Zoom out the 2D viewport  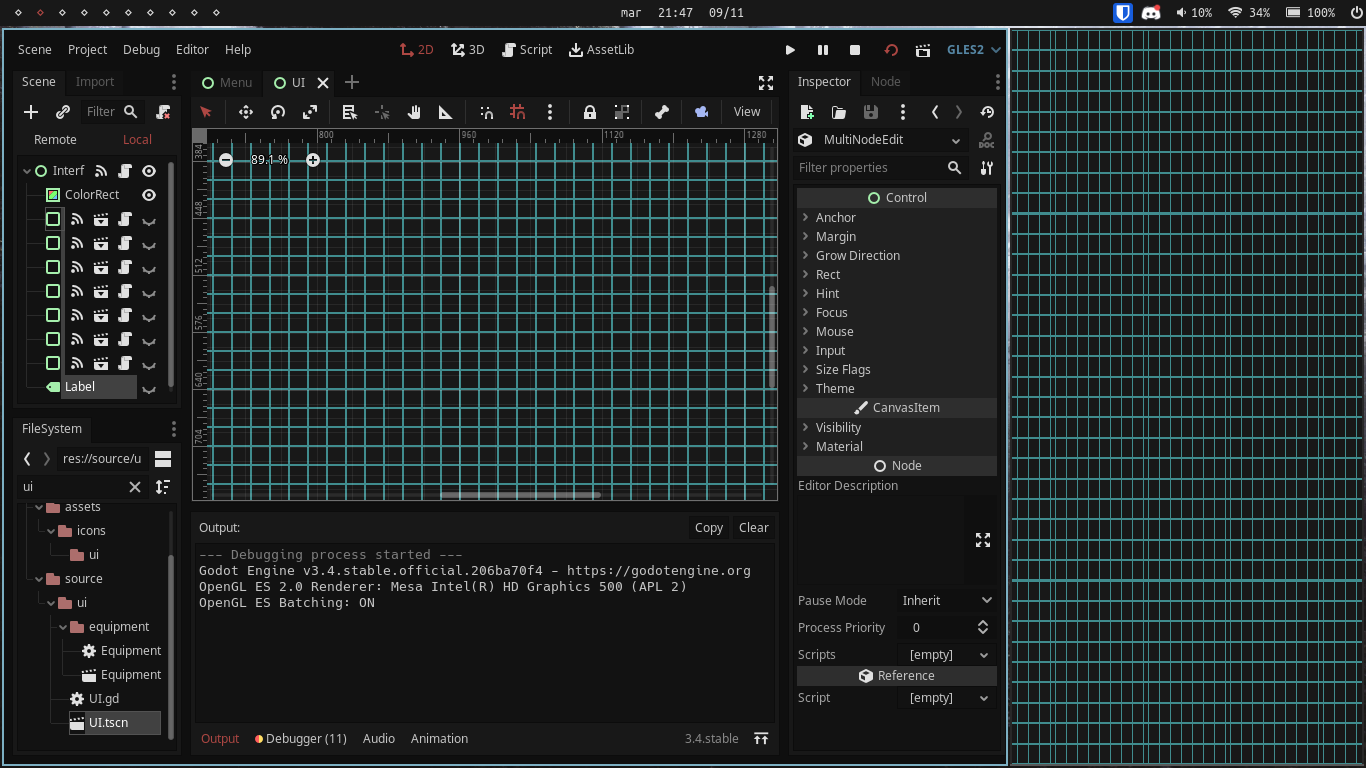click(x=226, y=160)
